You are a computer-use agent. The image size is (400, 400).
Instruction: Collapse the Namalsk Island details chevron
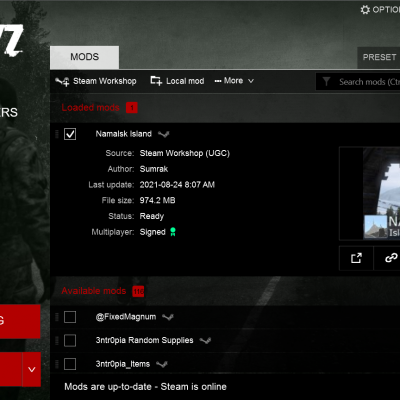point(163,134)
